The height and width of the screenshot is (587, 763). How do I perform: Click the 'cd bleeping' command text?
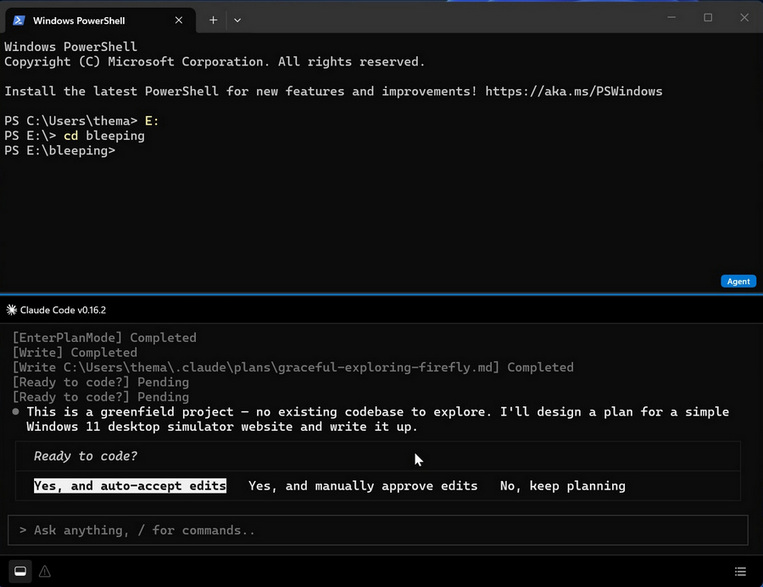click(x=104, y=136)
